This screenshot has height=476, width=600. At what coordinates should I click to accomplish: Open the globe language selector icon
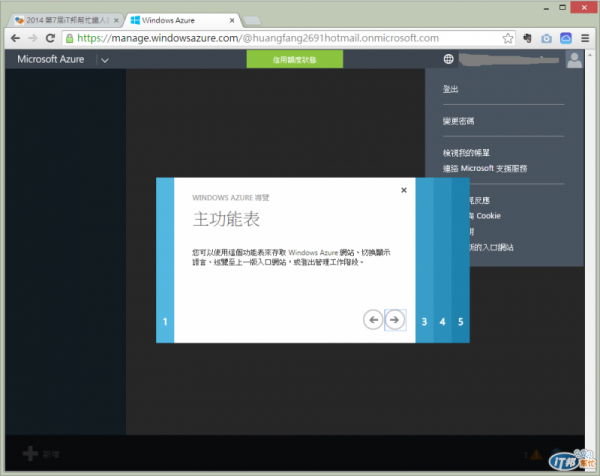click(x=448, y=59)
